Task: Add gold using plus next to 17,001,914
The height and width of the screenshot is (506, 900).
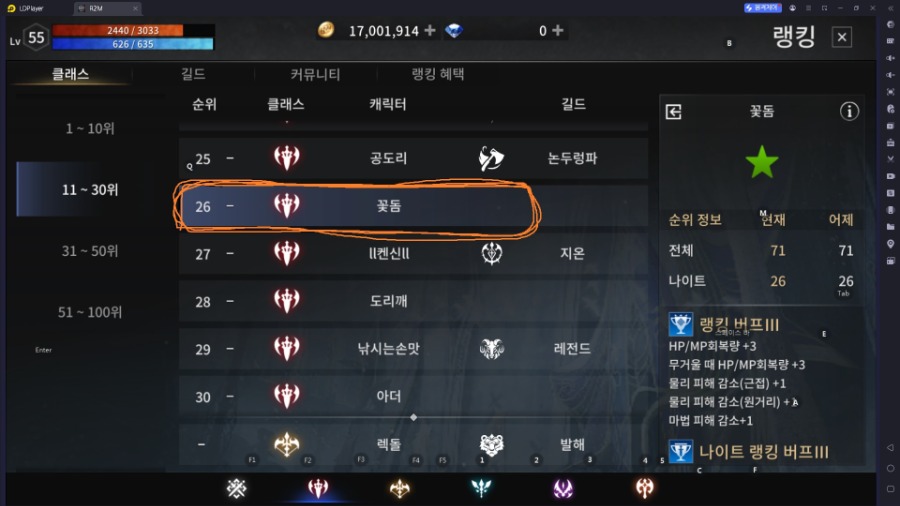Action: tap(430, 30)
